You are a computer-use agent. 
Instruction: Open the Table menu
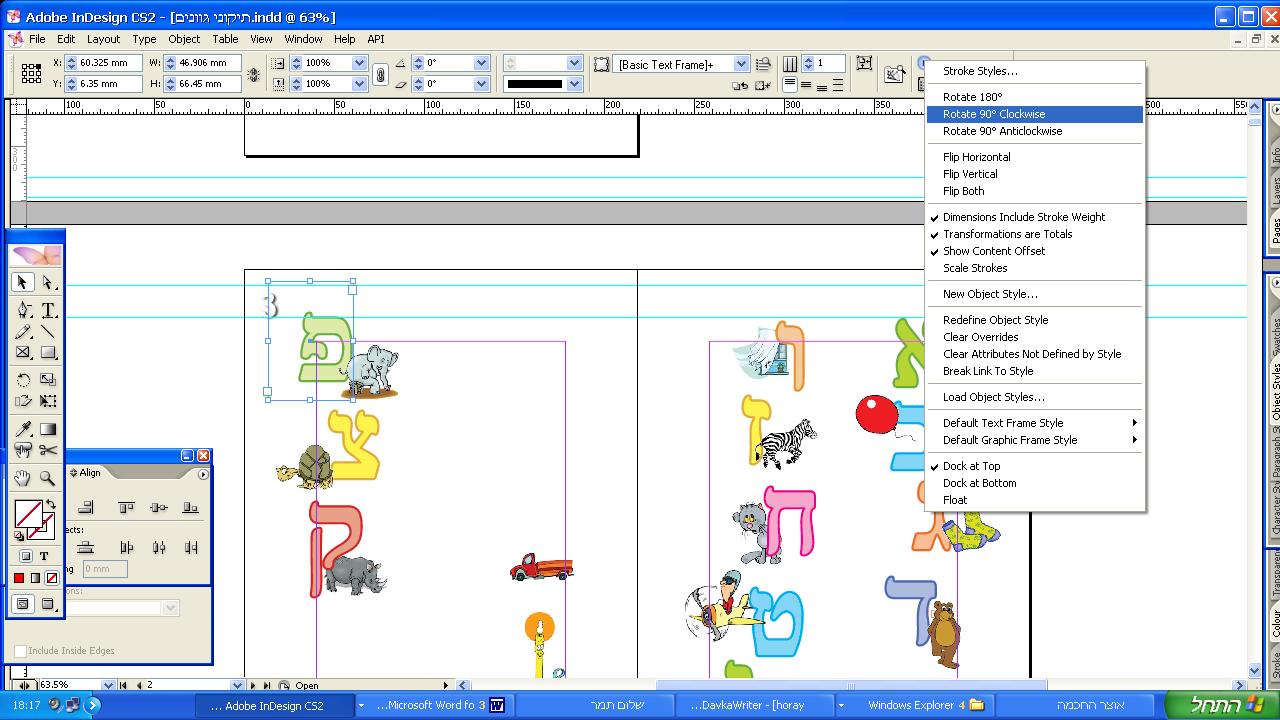(x=225, y=39)
